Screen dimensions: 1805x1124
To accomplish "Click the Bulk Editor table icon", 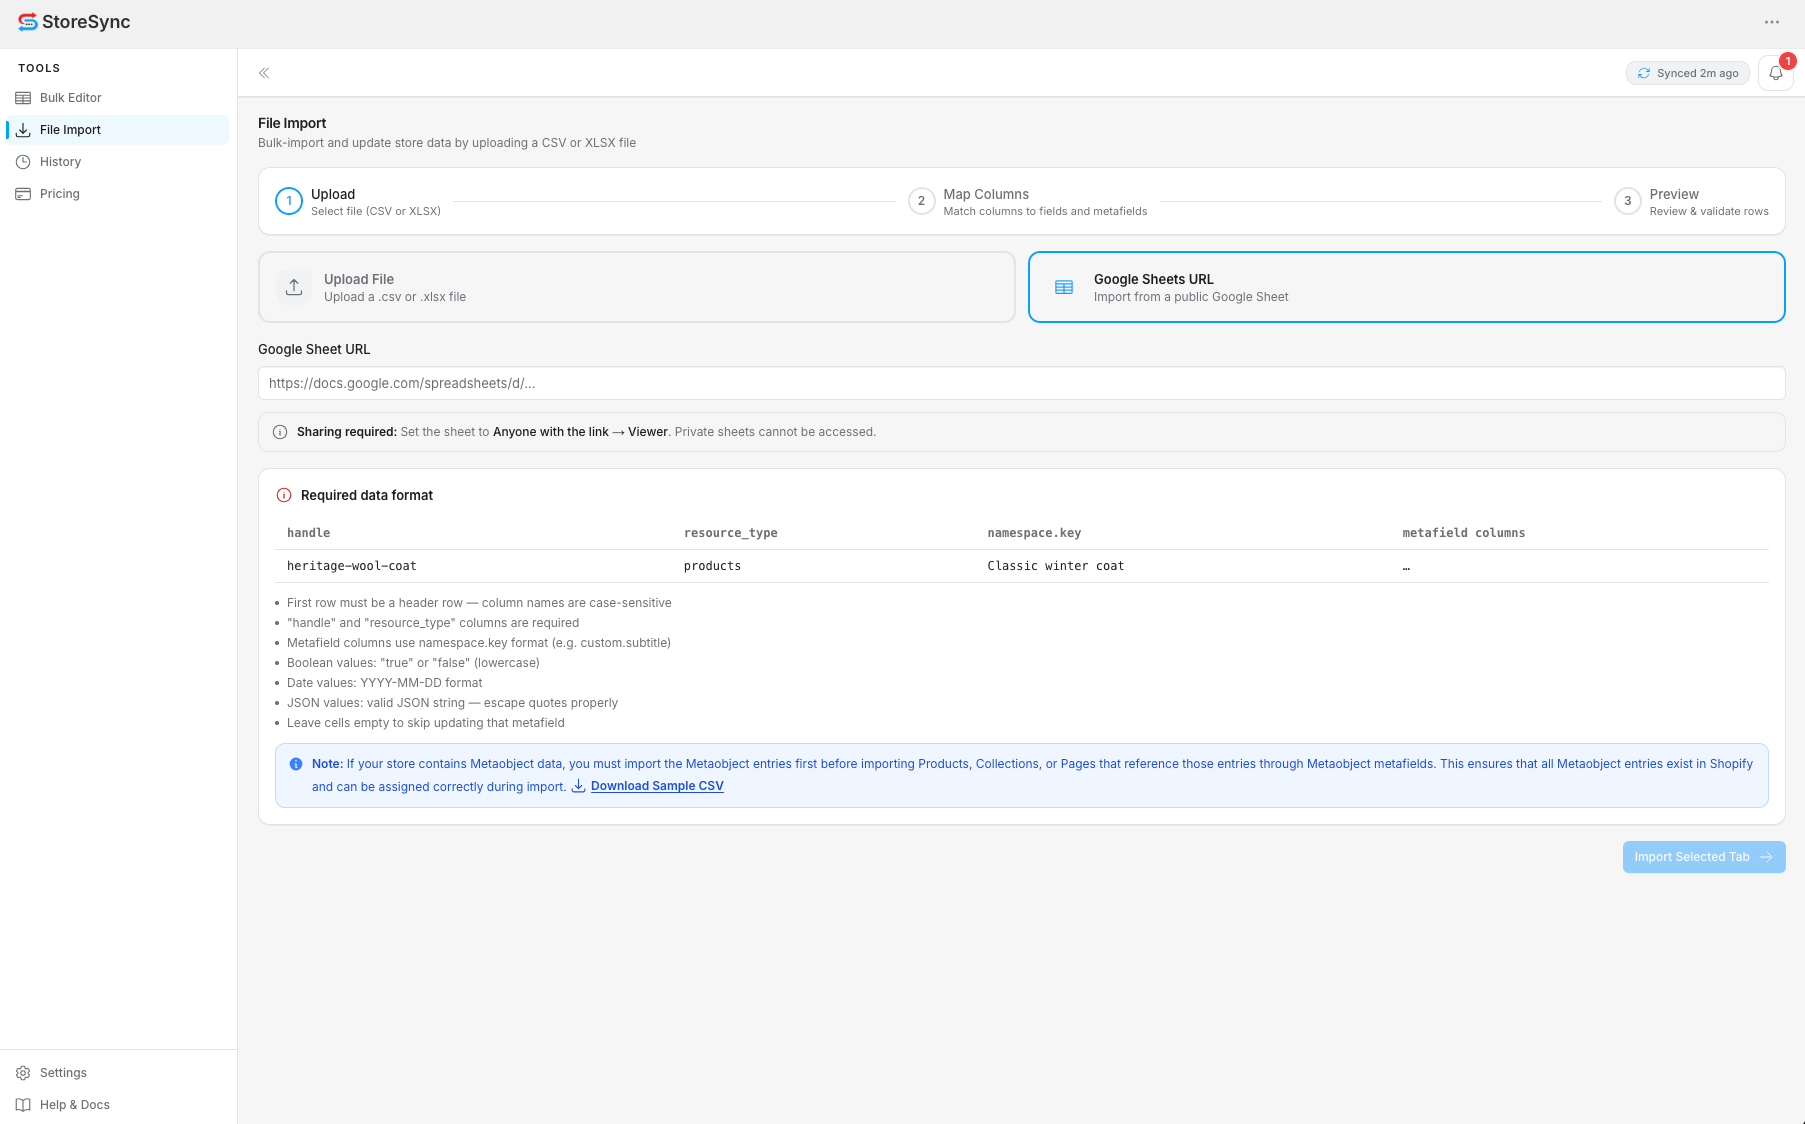I will [x=23, y=98].
